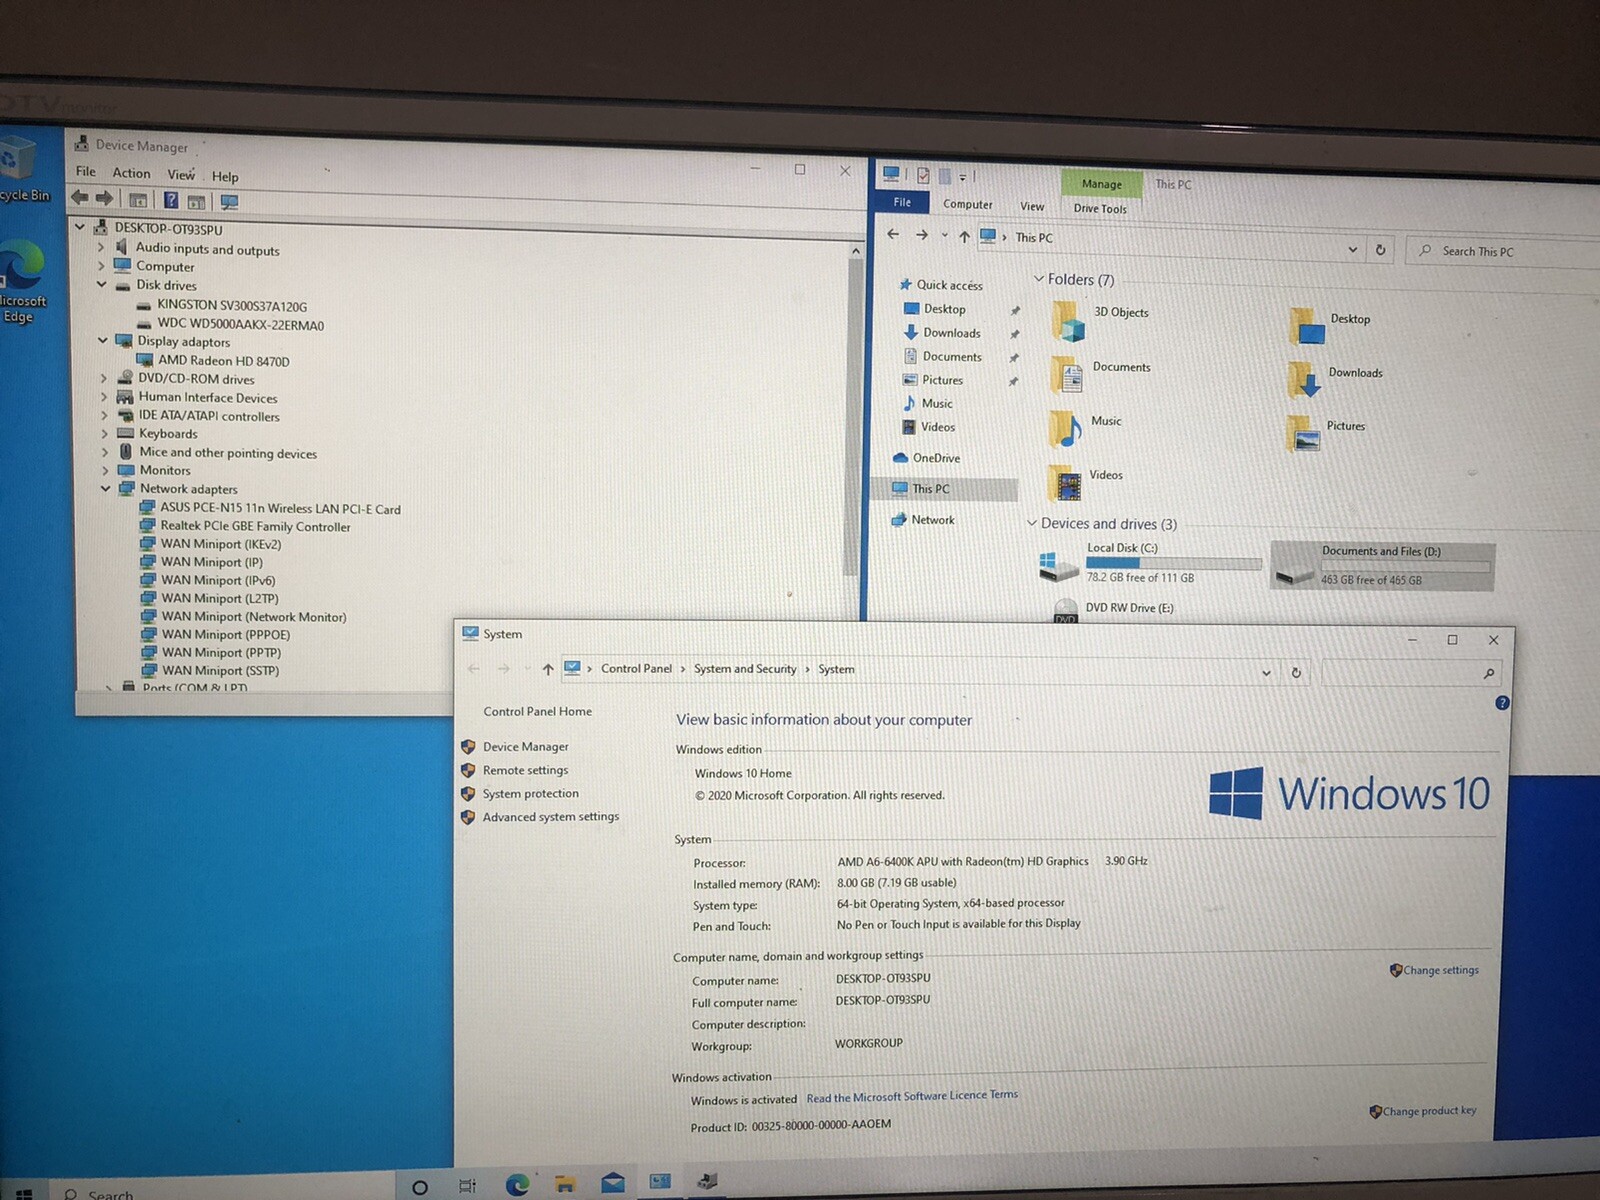Screen dimensions: 1600x1200
Task: Click Back arrow in Device Manager toolbar
Action: [79, 198]
